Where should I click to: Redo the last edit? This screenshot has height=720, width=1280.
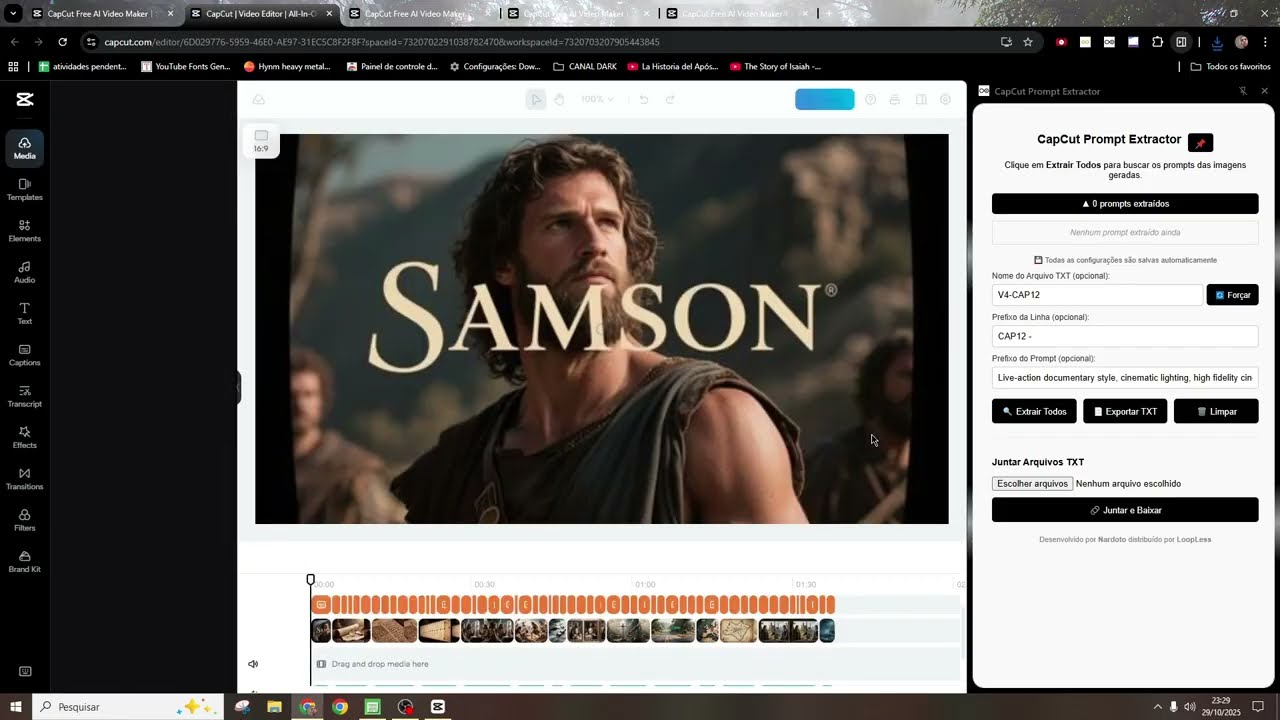(x=670, y=99)
